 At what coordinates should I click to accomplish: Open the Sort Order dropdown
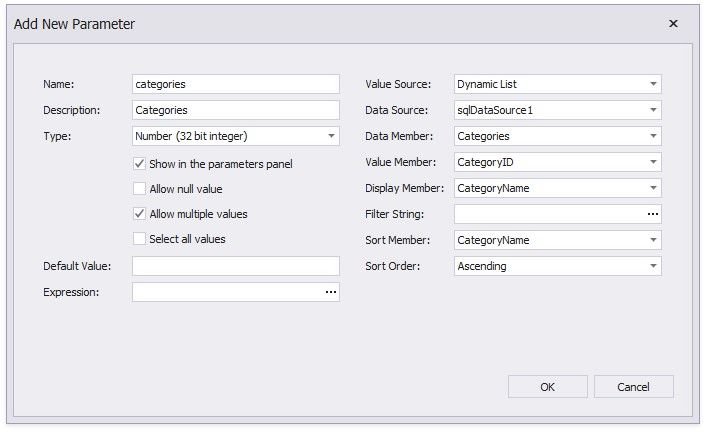click(652, 266)
